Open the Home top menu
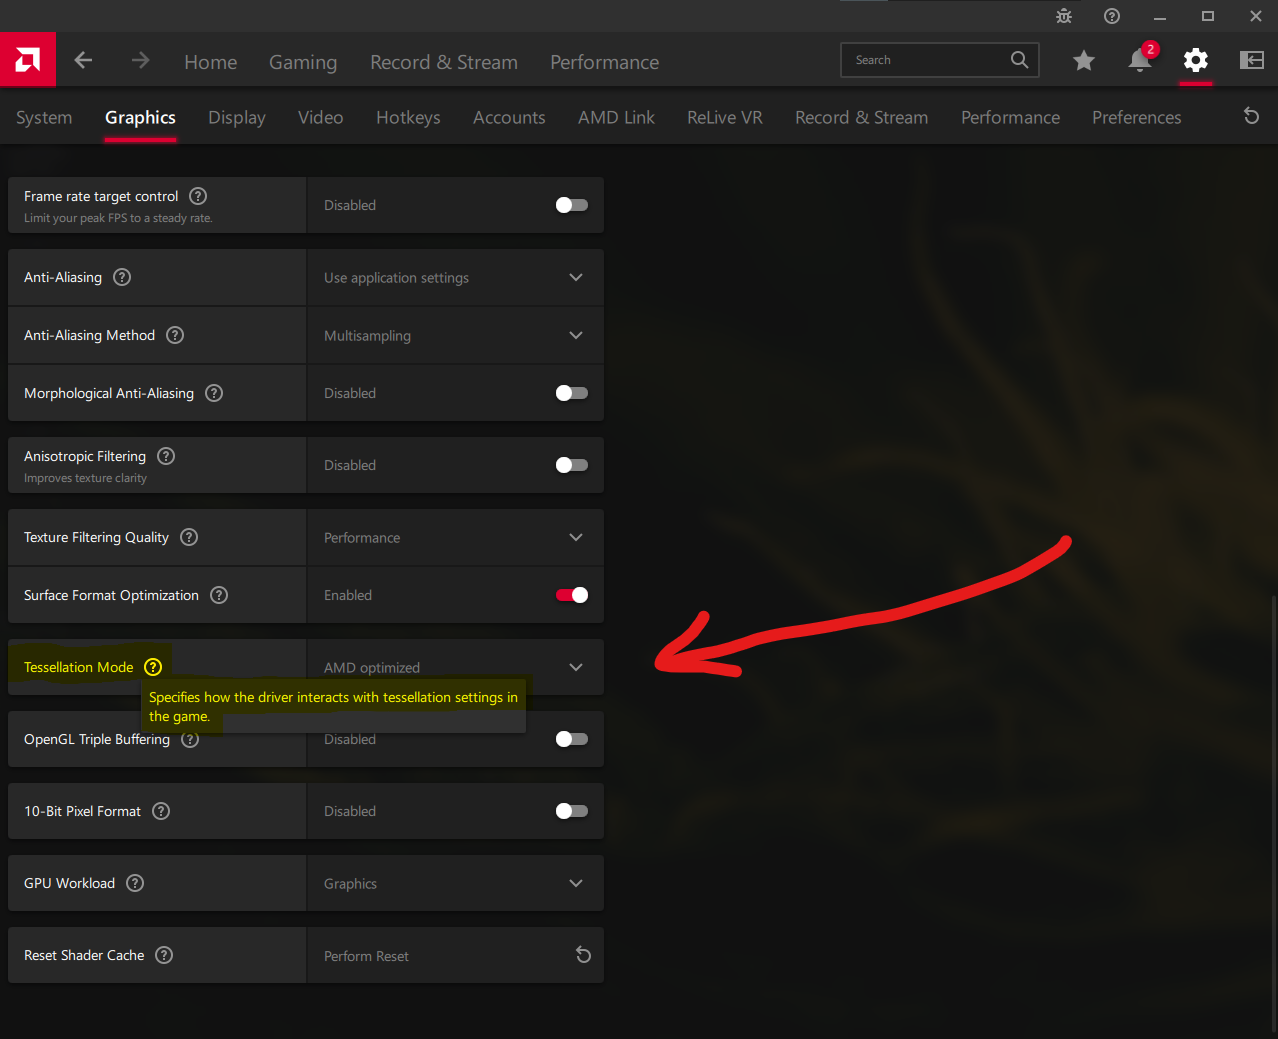 tap(211, 62)
